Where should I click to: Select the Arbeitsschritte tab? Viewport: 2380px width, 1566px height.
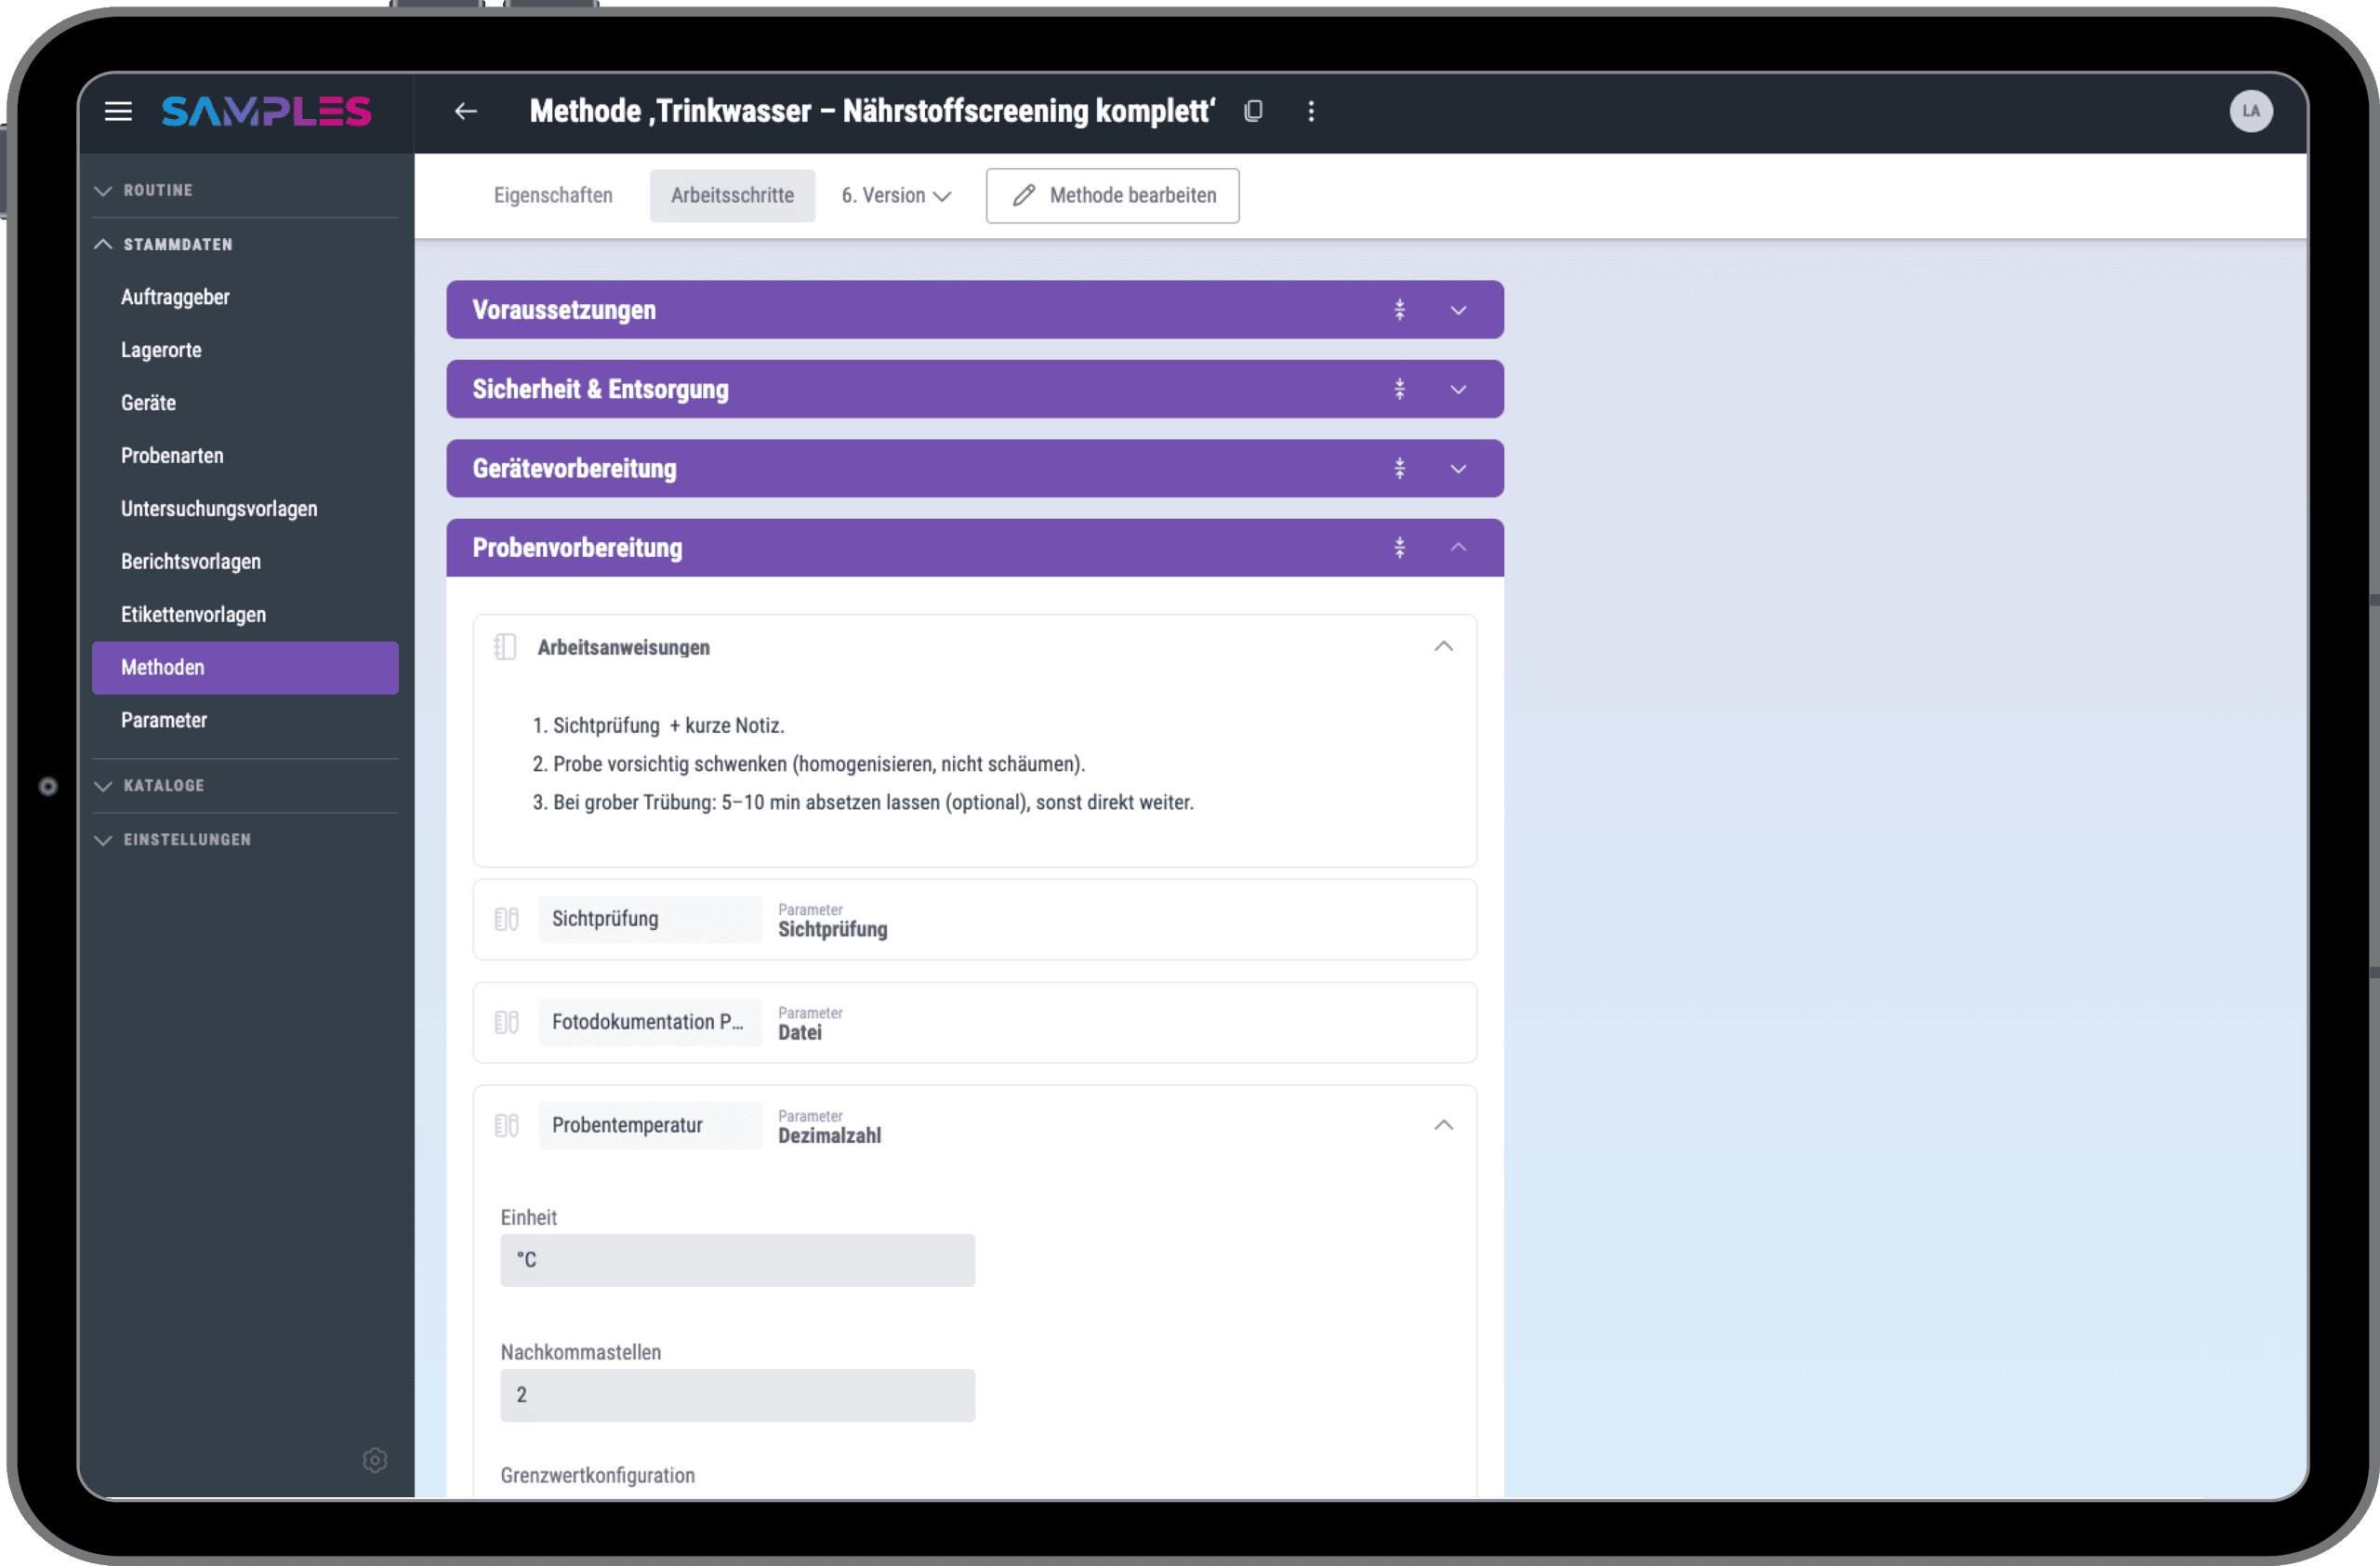click(x=732, y=195)
